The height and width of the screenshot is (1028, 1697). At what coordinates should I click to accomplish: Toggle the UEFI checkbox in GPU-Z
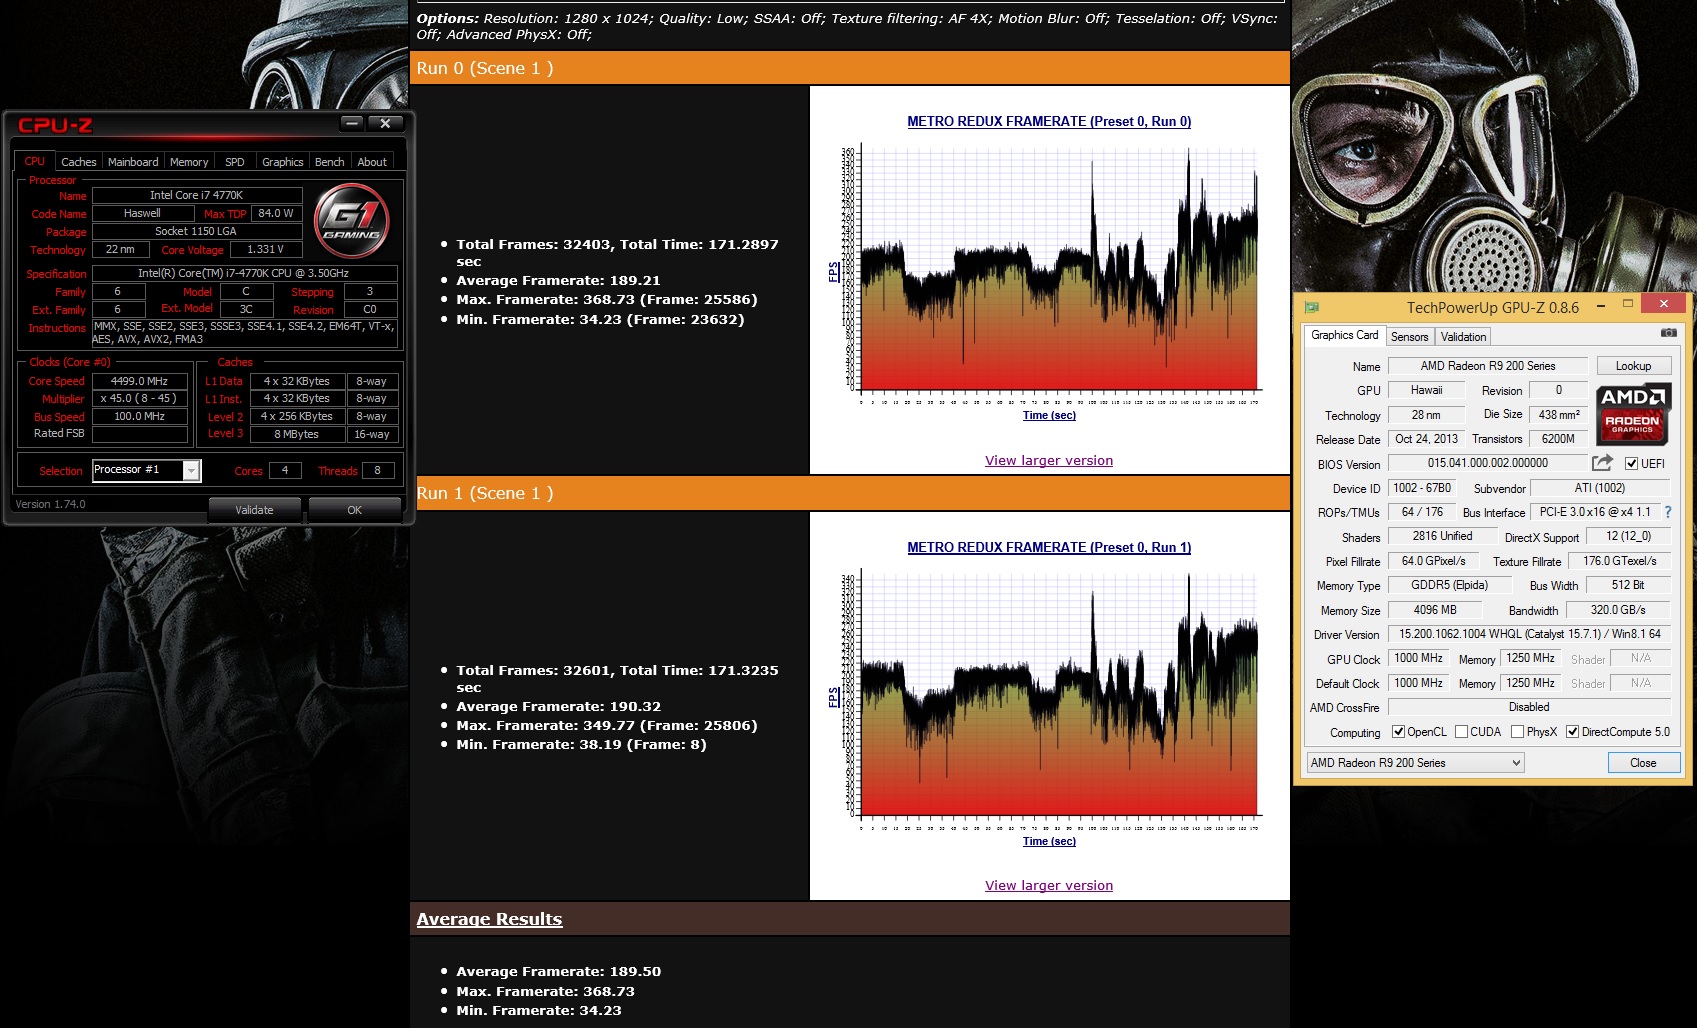click(1632, 464)
